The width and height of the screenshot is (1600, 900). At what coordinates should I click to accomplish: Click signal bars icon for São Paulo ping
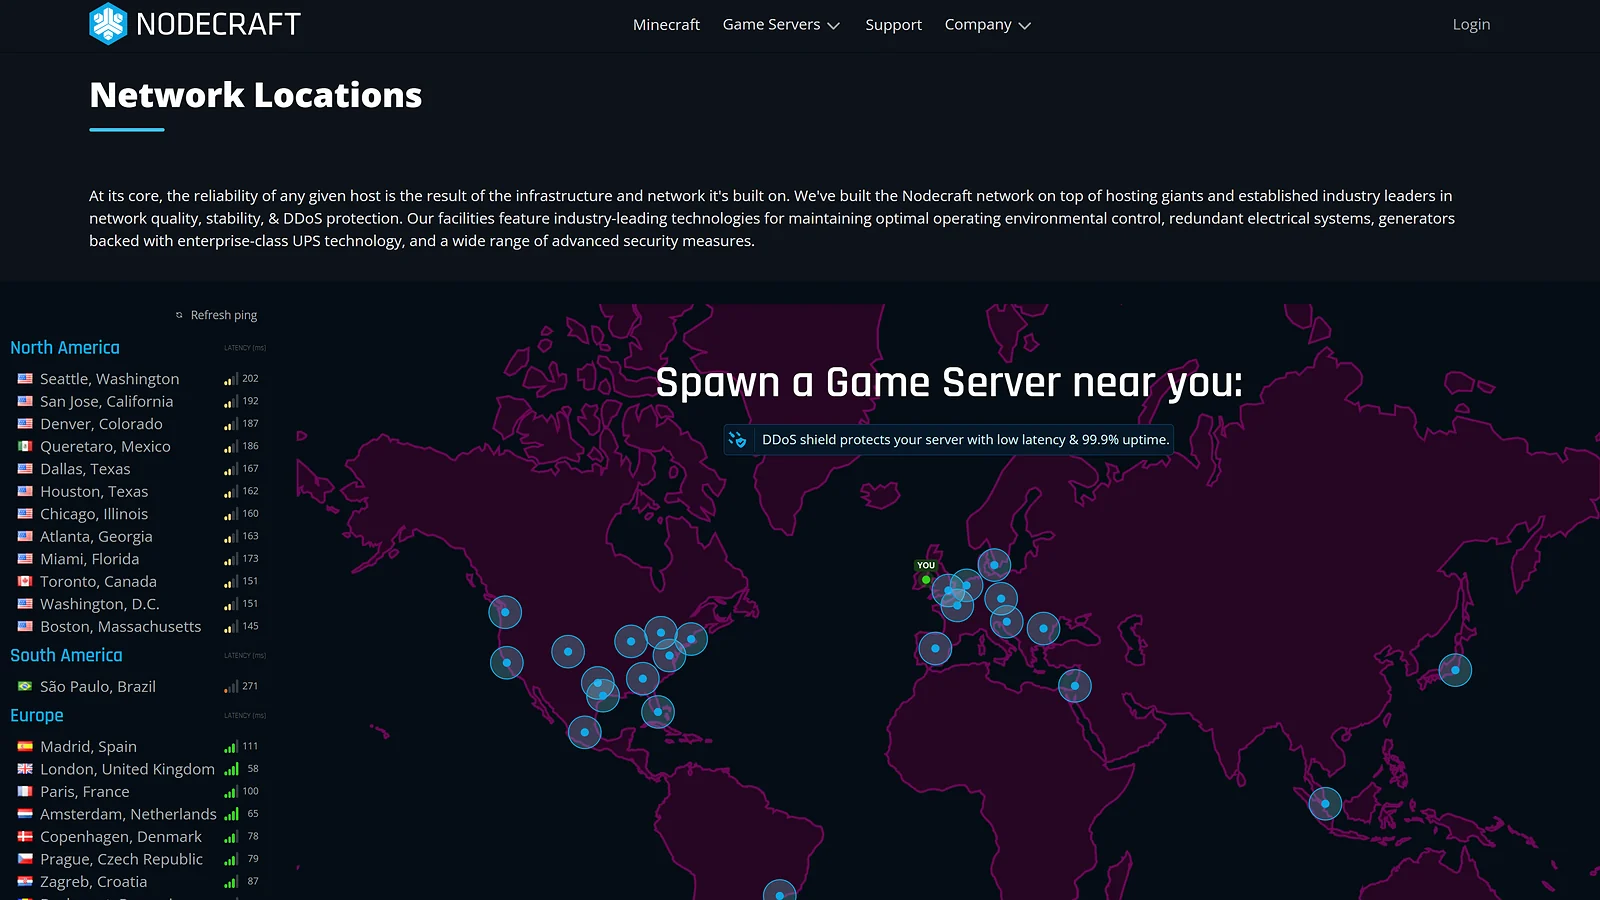point(231,686)
